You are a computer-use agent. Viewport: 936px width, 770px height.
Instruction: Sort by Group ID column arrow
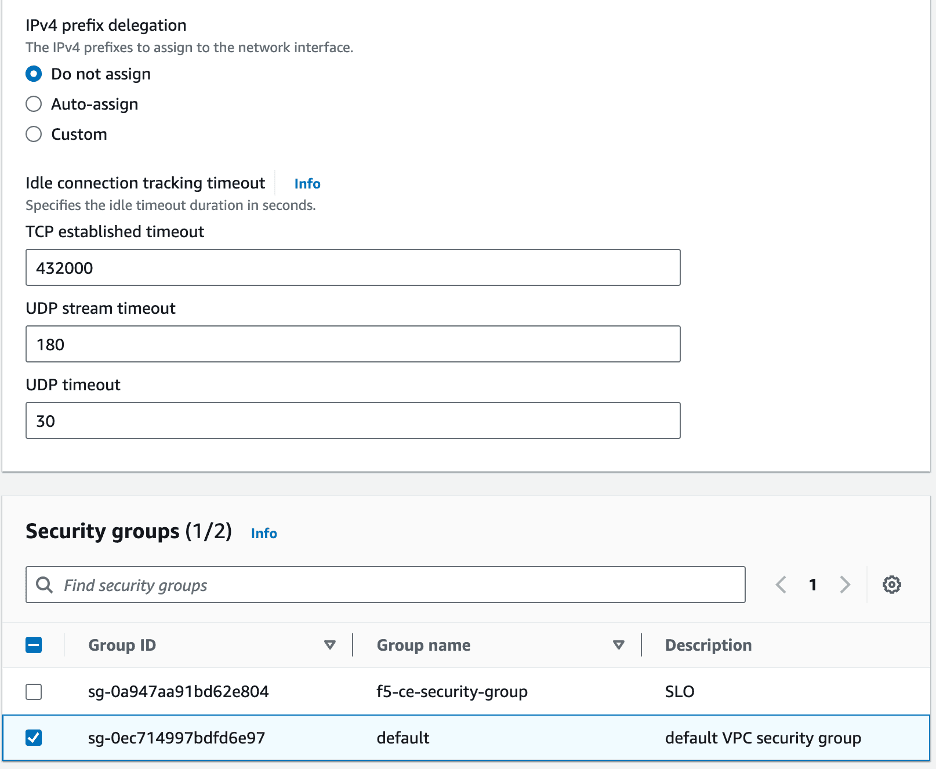(330, 645)
